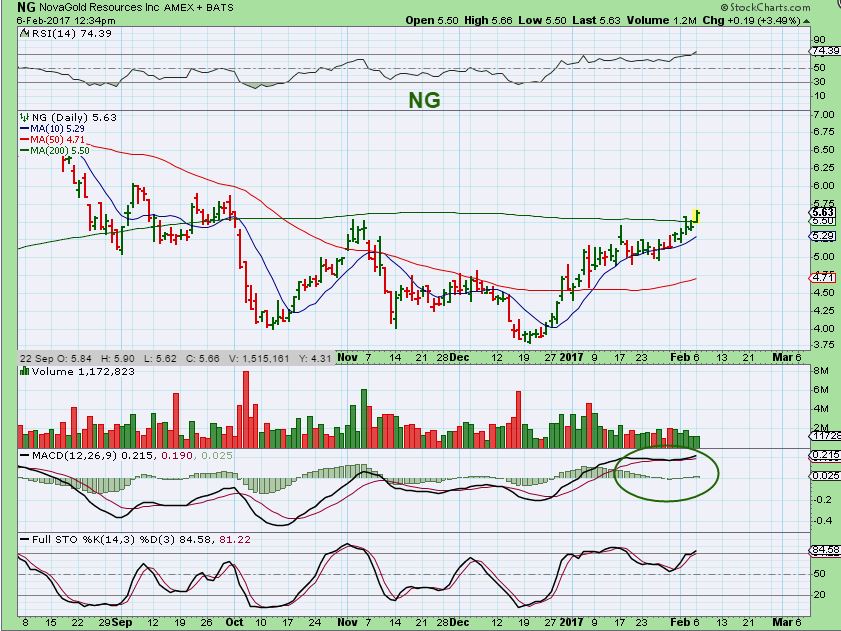The width and height of the screenshot is (841, 631).
Task: Click the 4M label on the volume axis
Action: (821, 409)
